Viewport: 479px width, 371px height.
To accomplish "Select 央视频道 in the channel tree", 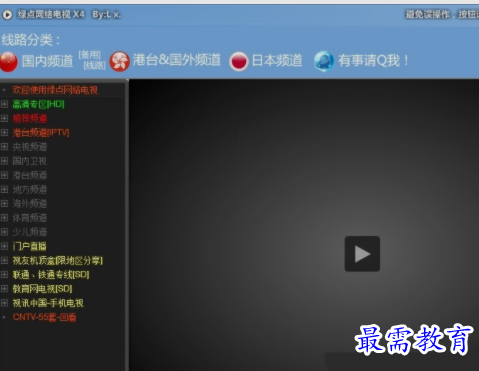I will click(x=30, y=147).
